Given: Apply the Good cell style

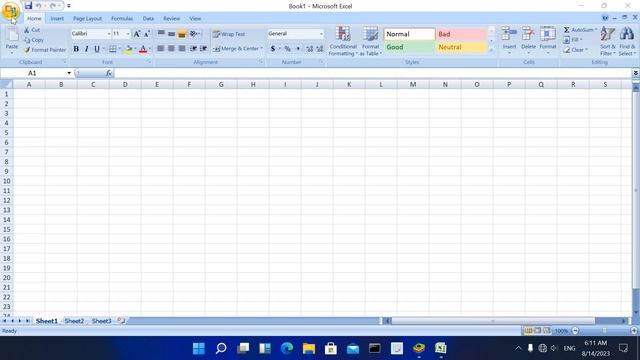Looking at the screenshot, I should (409, 47).
